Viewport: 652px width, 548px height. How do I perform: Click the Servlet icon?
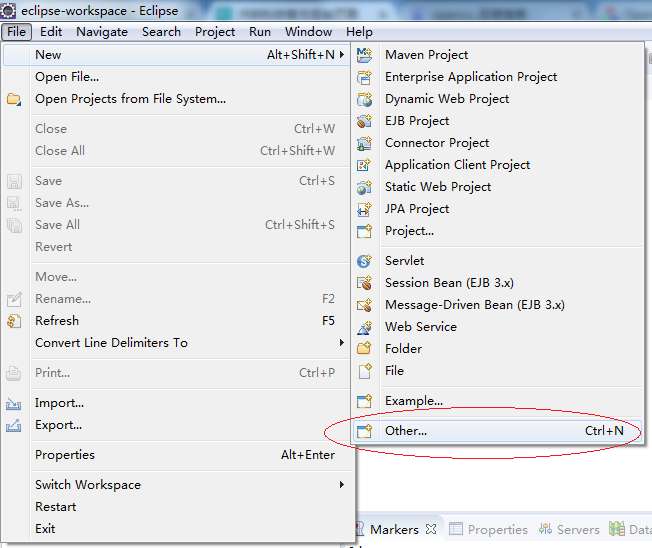pyautogui.click(x=364, y=261)
